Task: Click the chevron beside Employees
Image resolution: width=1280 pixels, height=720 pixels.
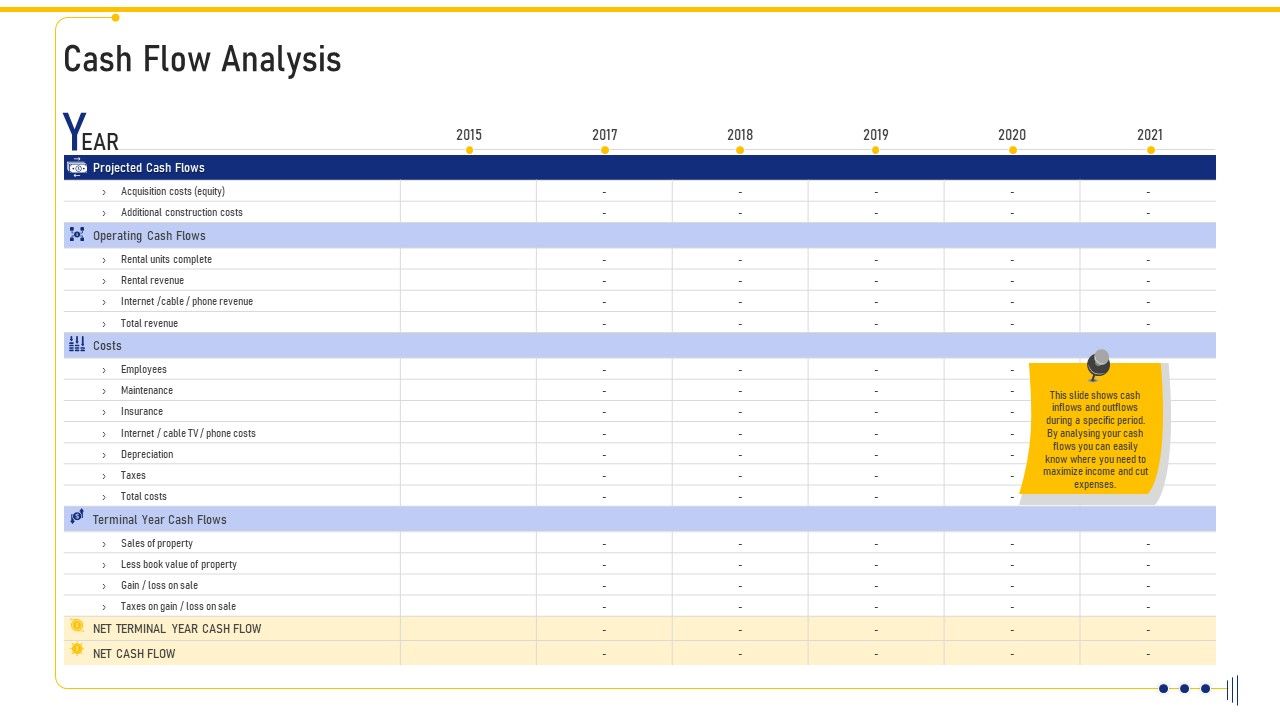Action: (104, 369)
